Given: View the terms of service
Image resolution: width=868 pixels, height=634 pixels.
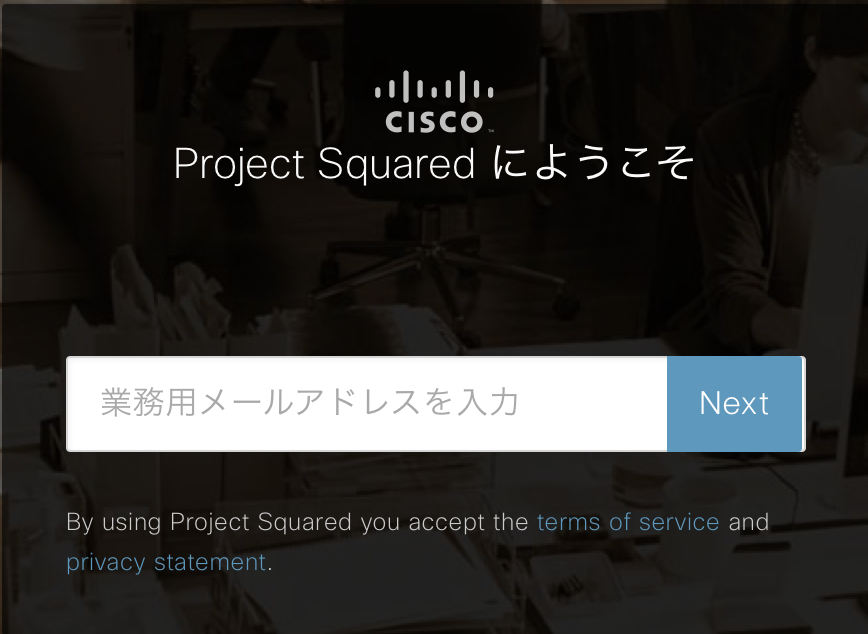Looking at the screenshot, I should pos(628,522).
